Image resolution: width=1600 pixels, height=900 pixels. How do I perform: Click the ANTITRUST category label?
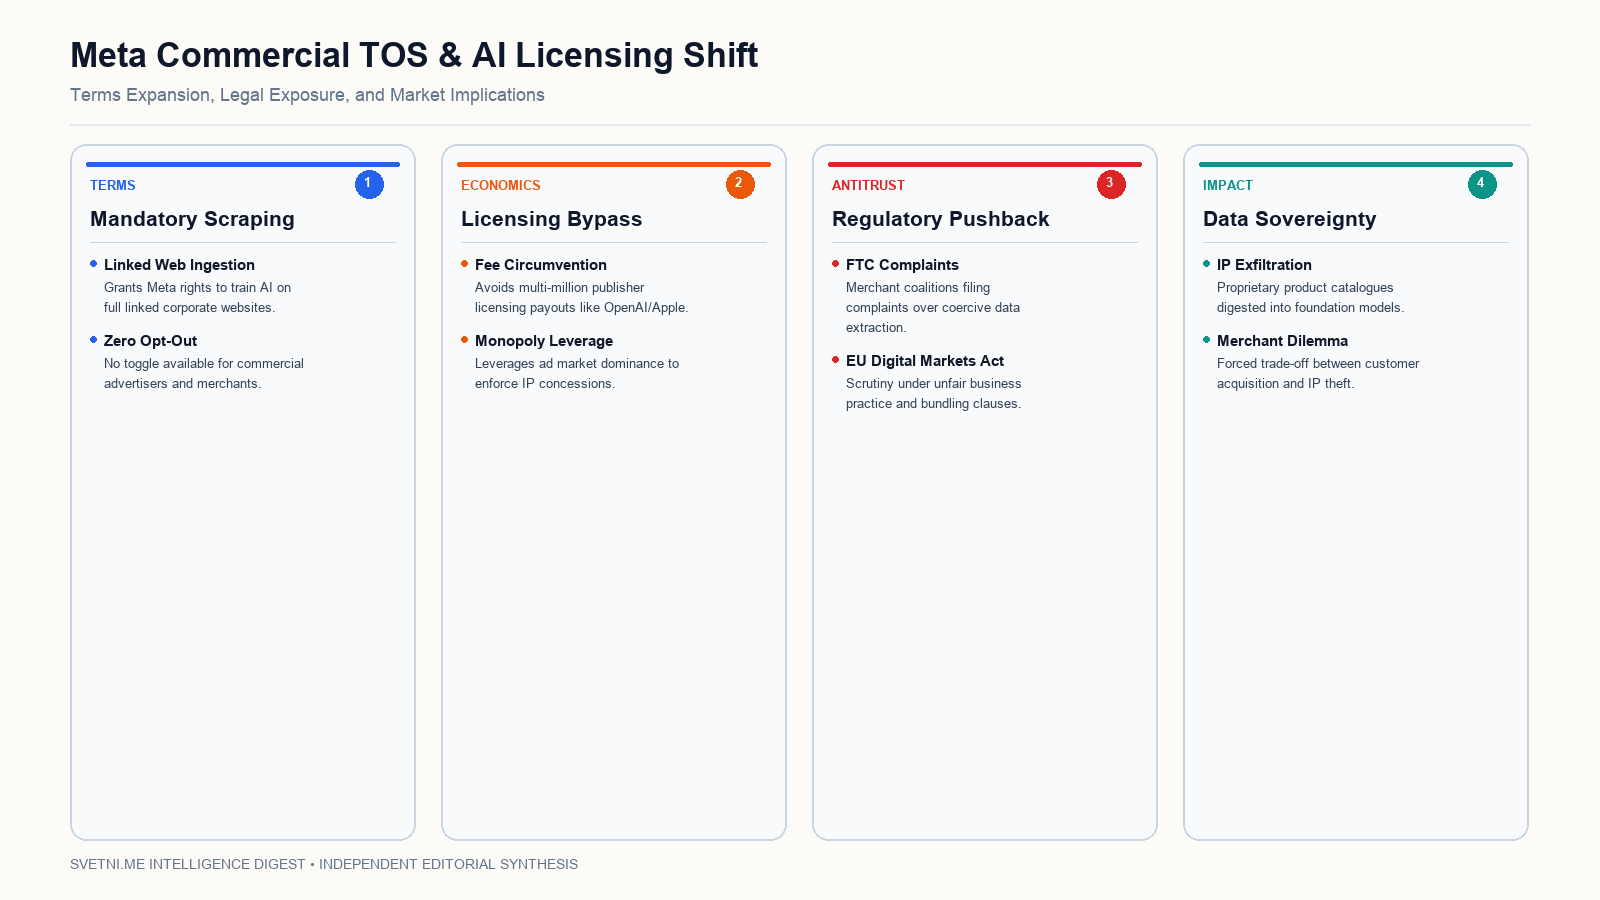868,185
